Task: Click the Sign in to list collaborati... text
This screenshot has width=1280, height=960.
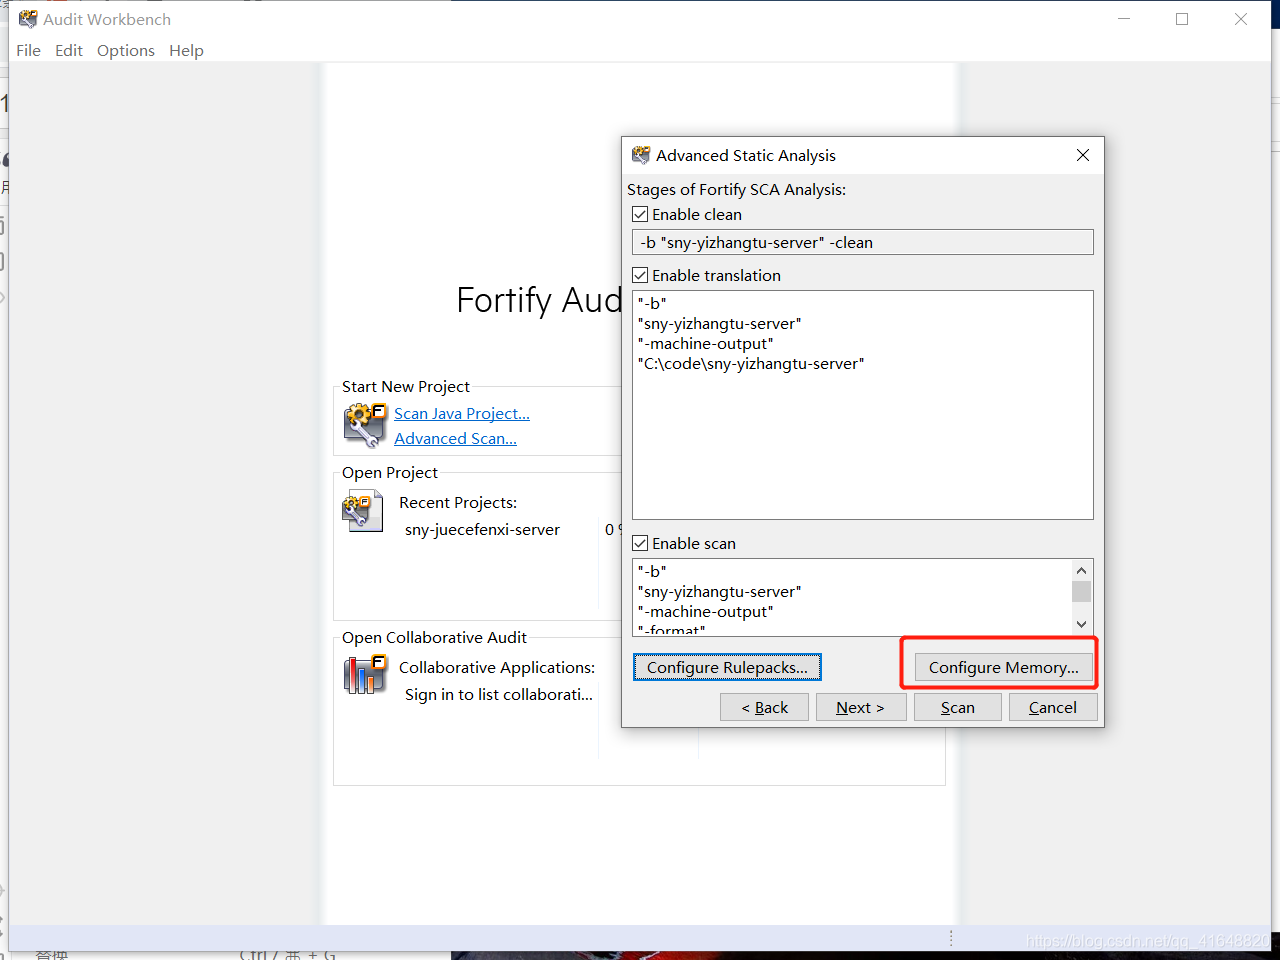Action: tap(498, 694)
